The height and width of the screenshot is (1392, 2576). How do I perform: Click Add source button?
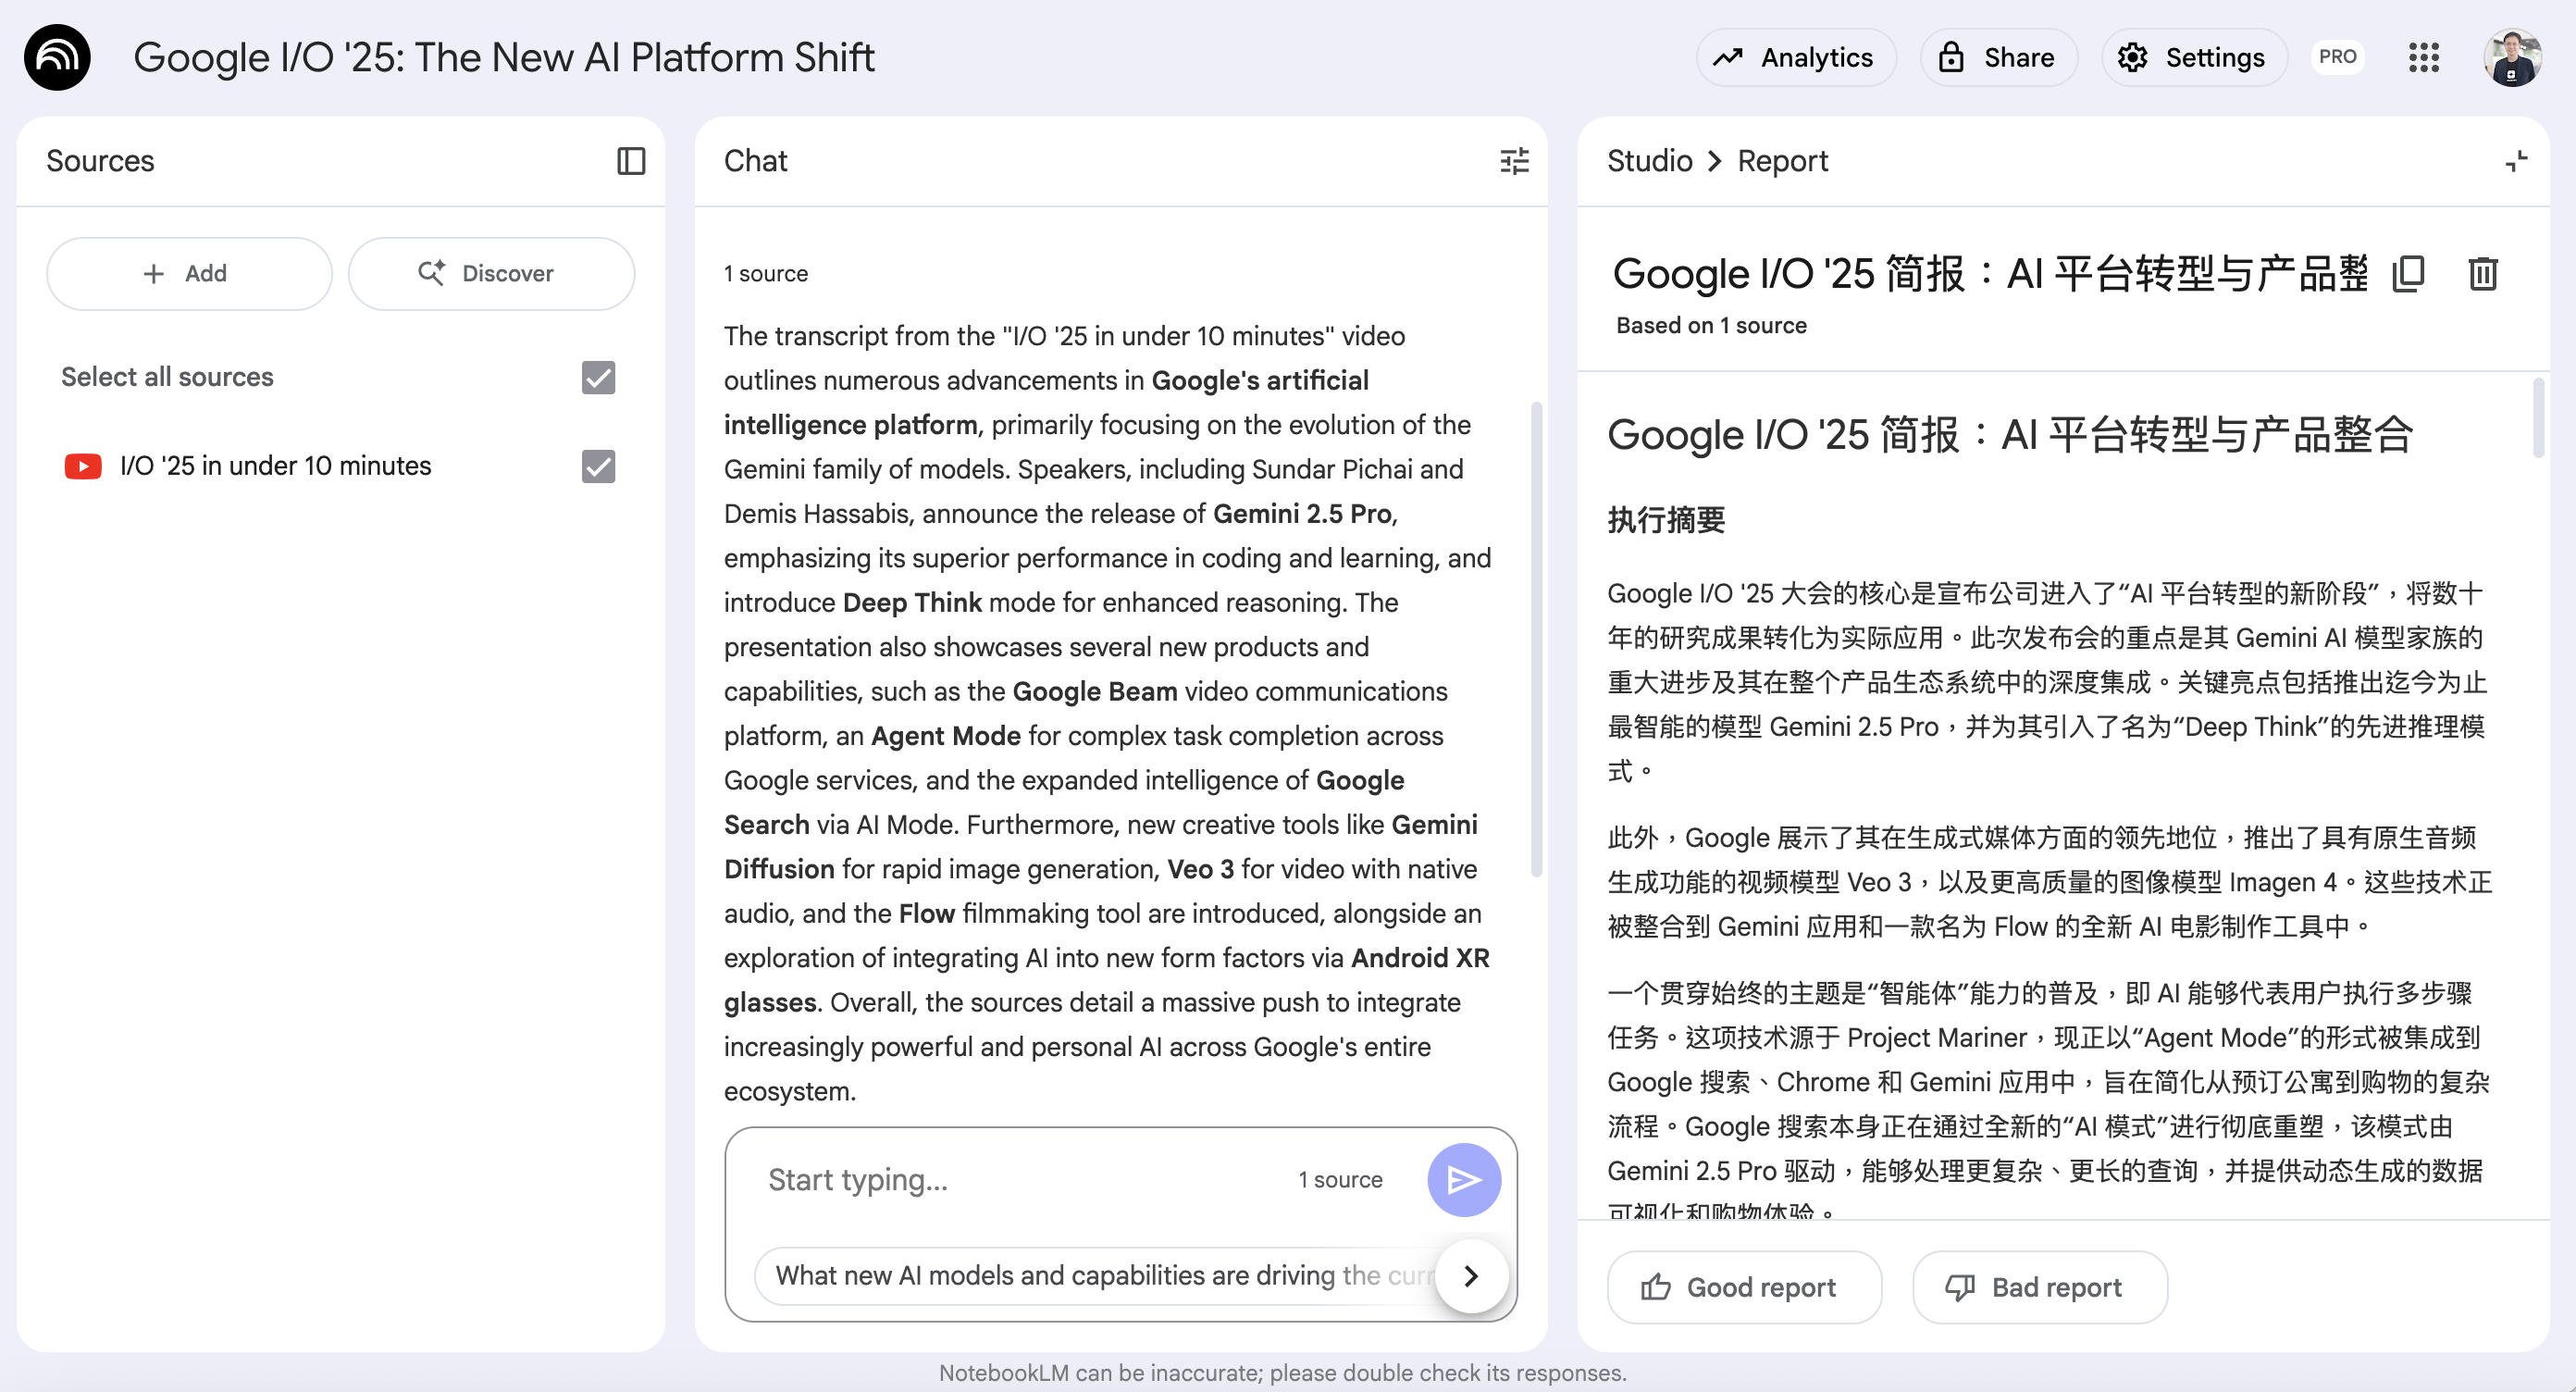coord(189,273)
